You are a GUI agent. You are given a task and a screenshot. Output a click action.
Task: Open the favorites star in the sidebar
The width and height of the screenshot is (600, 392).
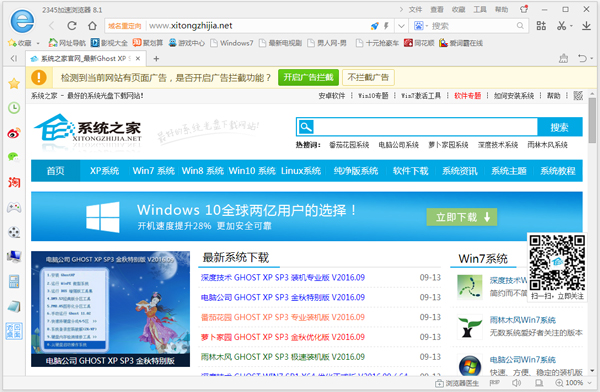point(14,83)
